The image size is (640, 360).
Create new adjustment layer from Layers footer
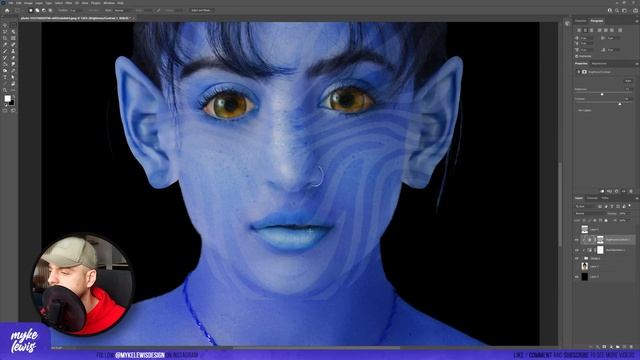click(611, 347)
